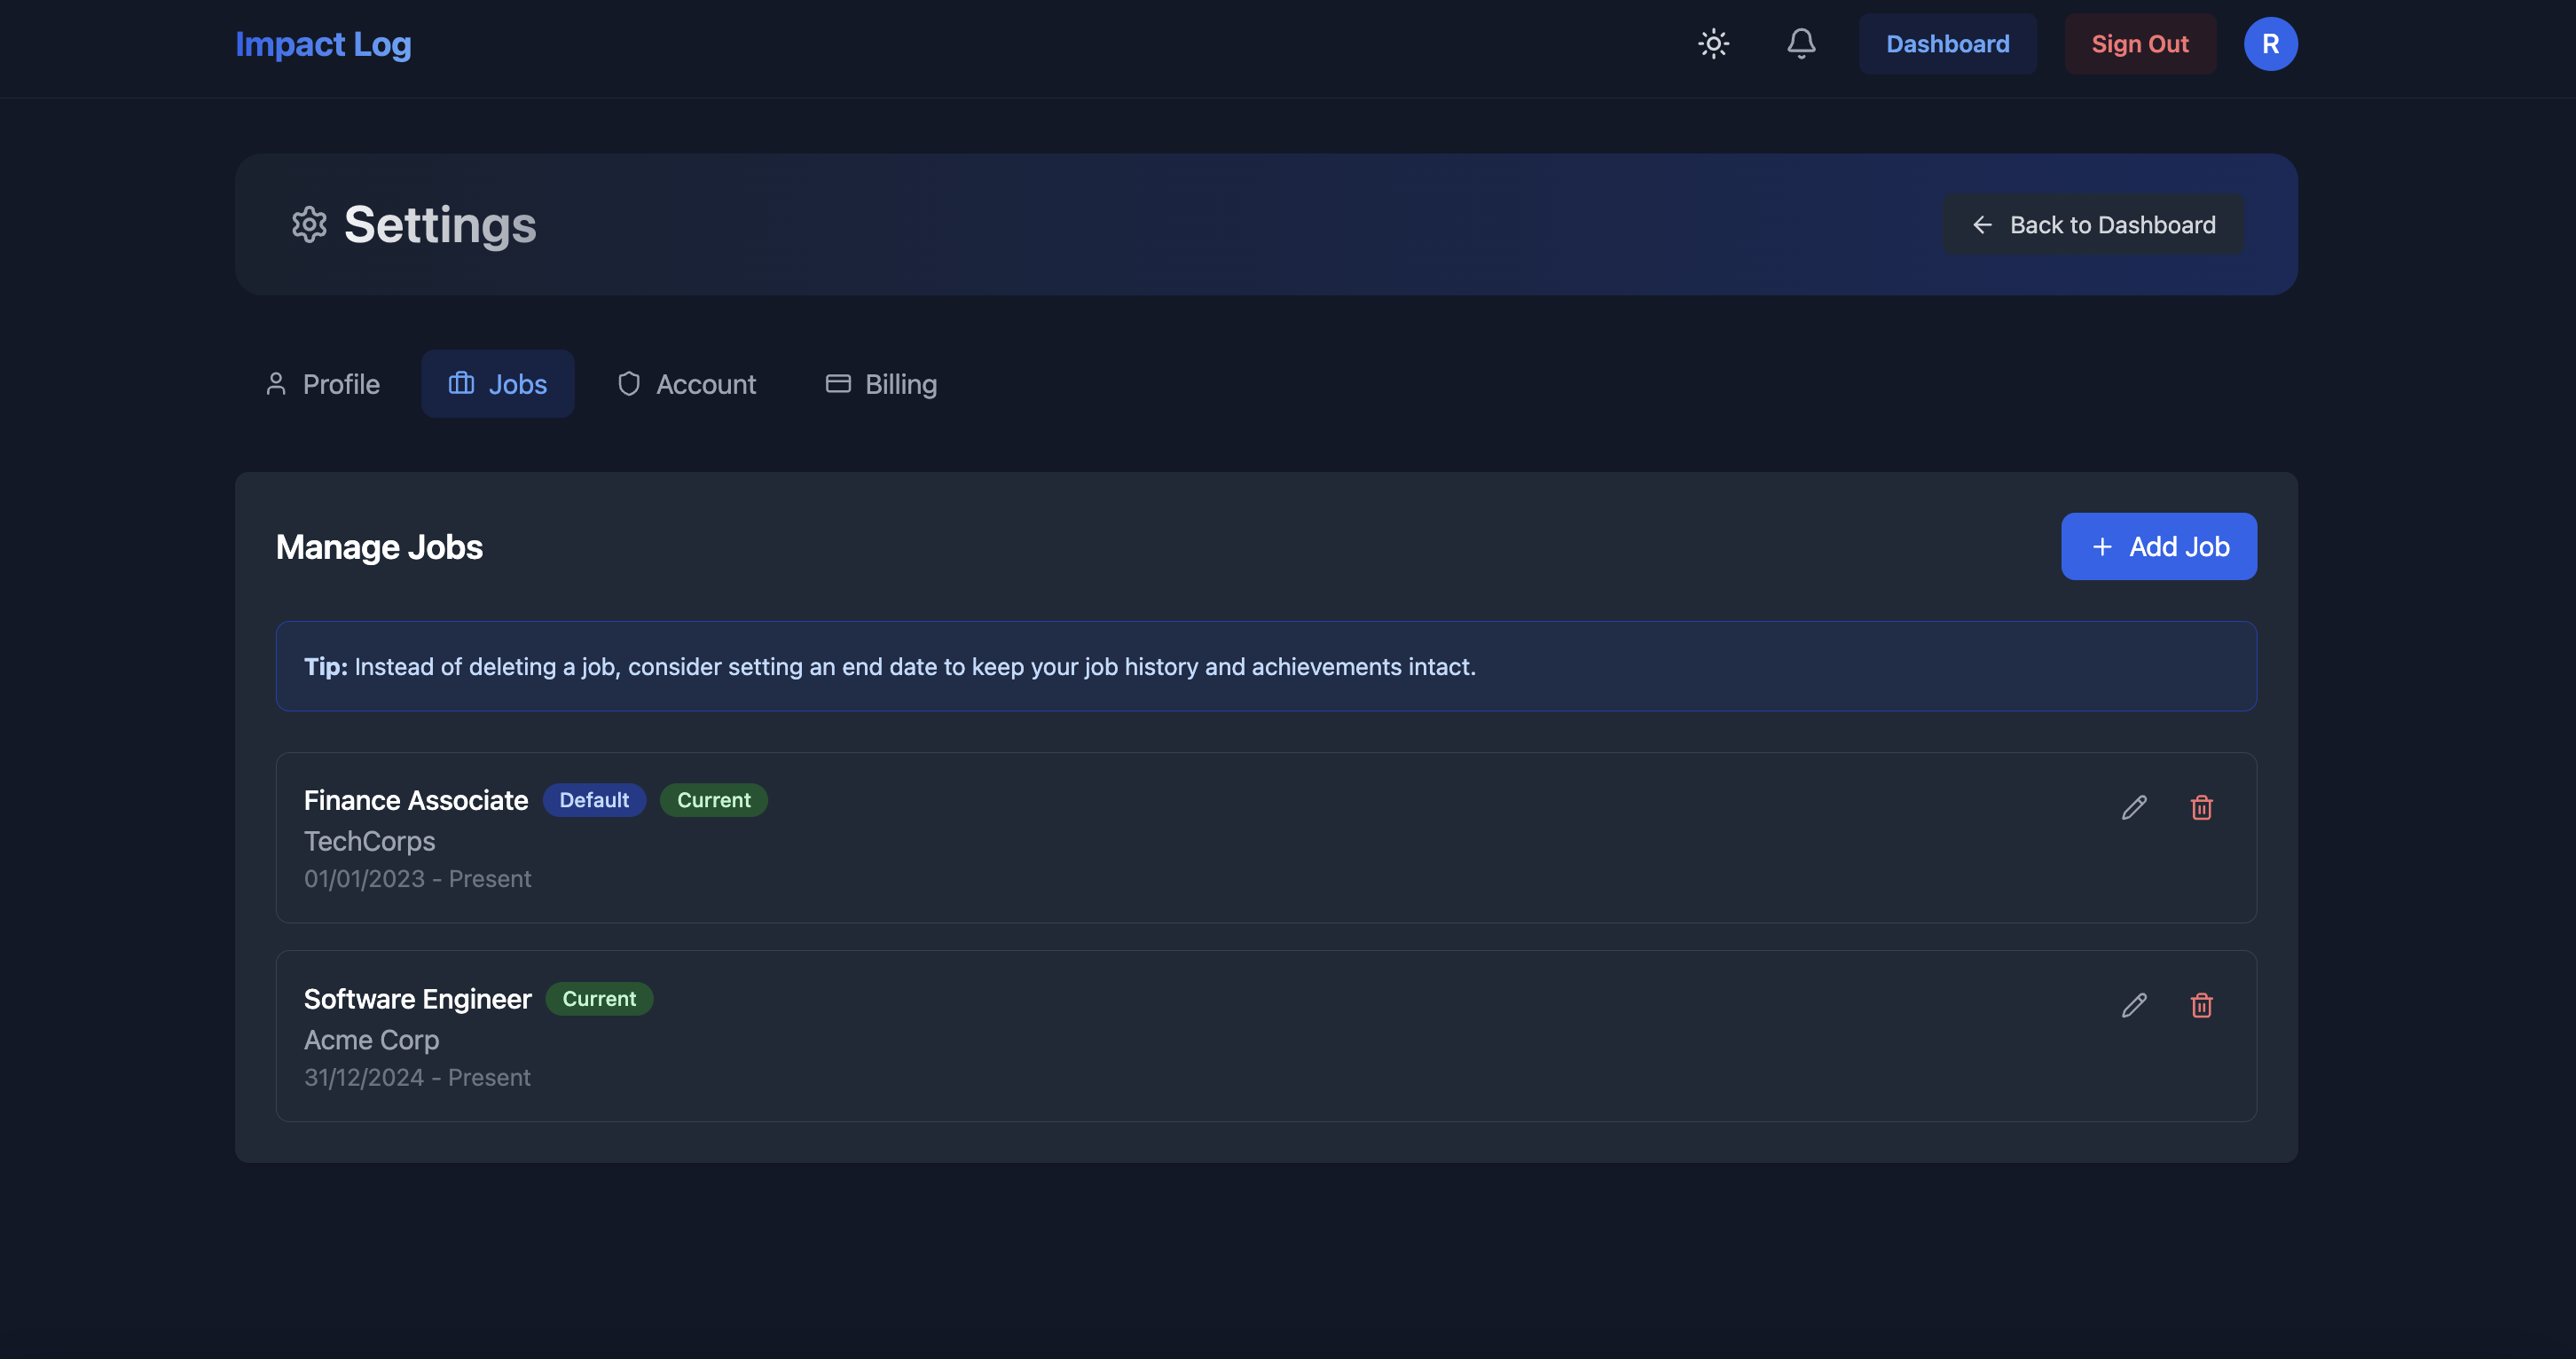Go to the Dashboard button in header
The image size is (2576, 1359).
tap(1947, 44)
